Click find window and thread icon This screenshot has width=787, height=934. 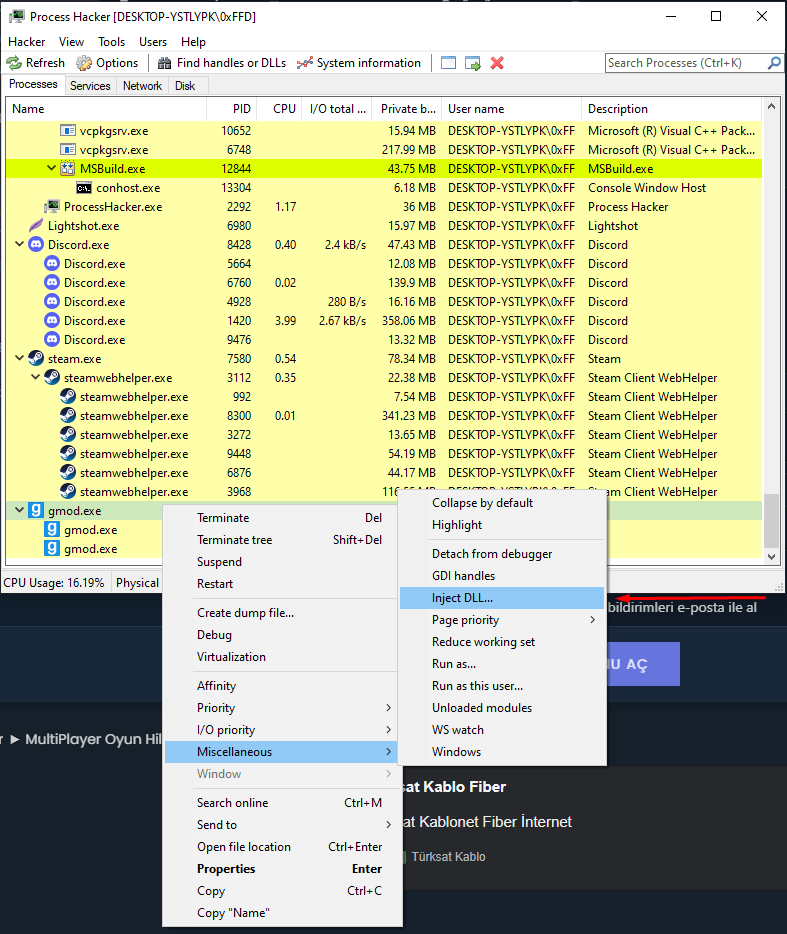tap(472, 63)
